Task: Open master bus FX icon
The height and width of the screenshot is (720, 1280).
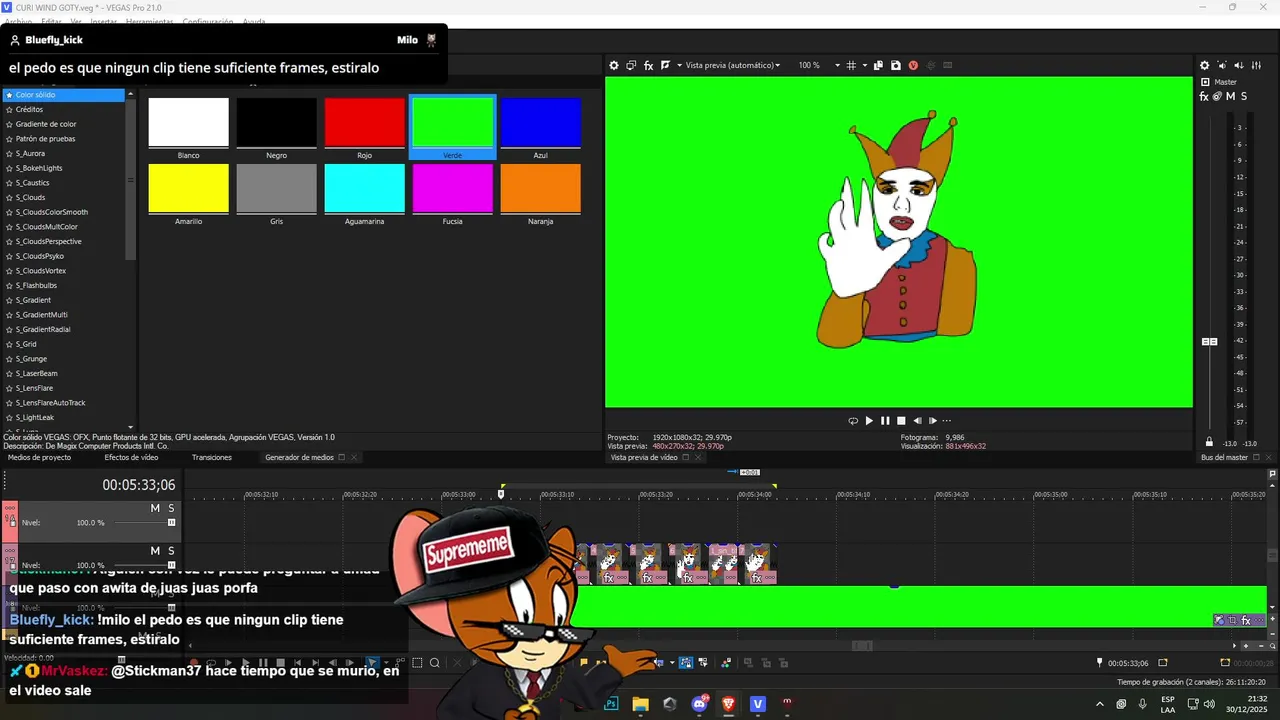Action: (x=1204, y=96)
